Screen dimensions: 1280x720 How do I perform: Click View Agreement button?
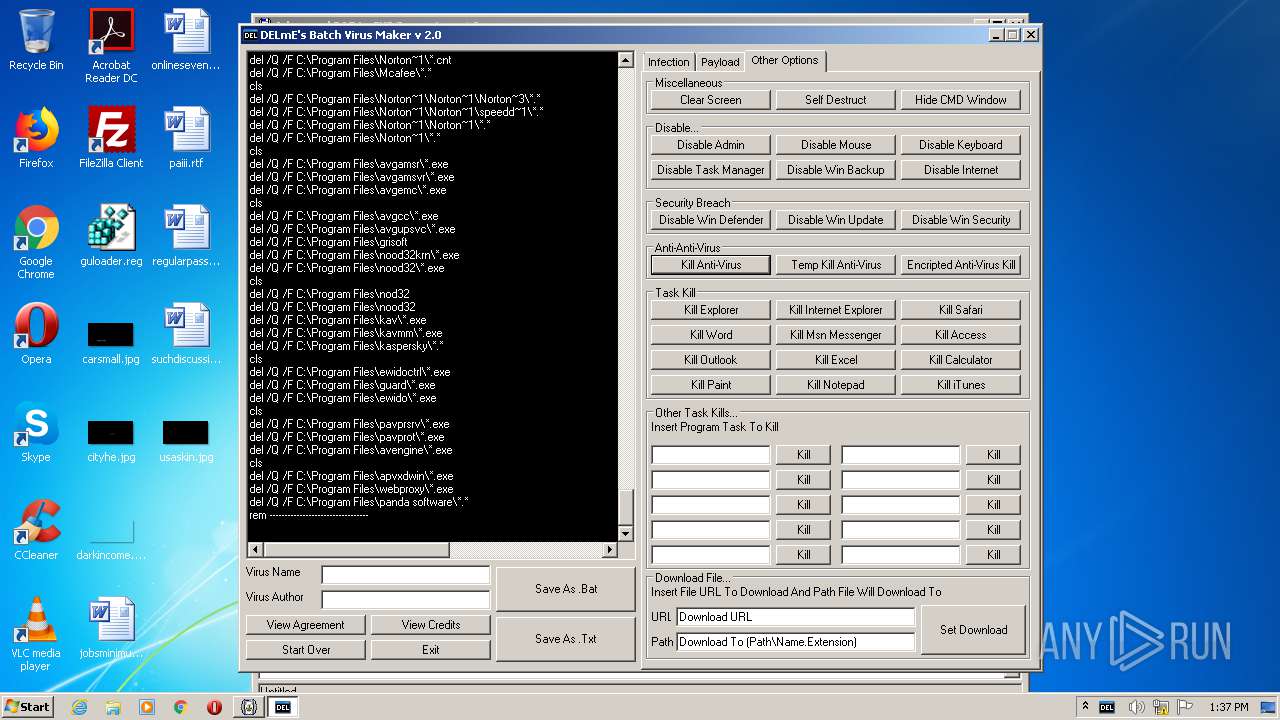pos(306,625)
